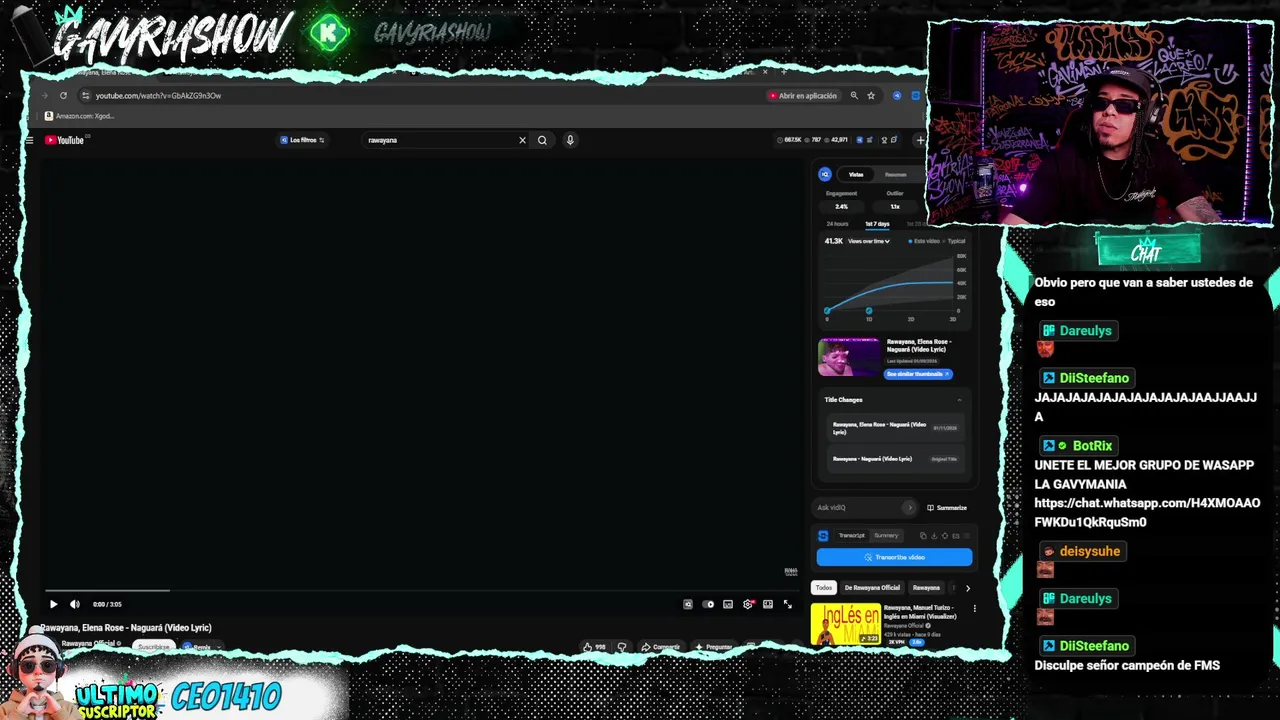Image resolution: width=1280 pixels, height=720 pixels.
Task: Open the Views over time dropdown
Action: pos(868,241)
